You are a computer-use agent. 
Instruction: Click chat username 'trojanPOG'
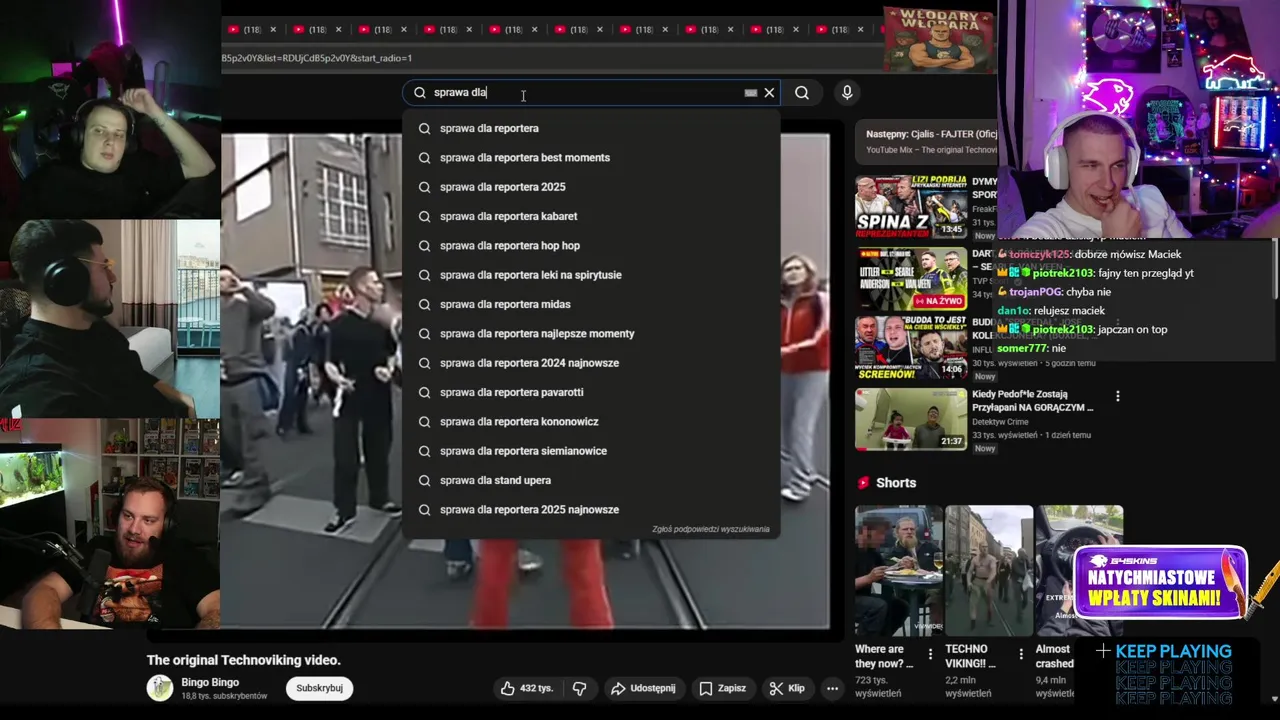[1035, 292]
